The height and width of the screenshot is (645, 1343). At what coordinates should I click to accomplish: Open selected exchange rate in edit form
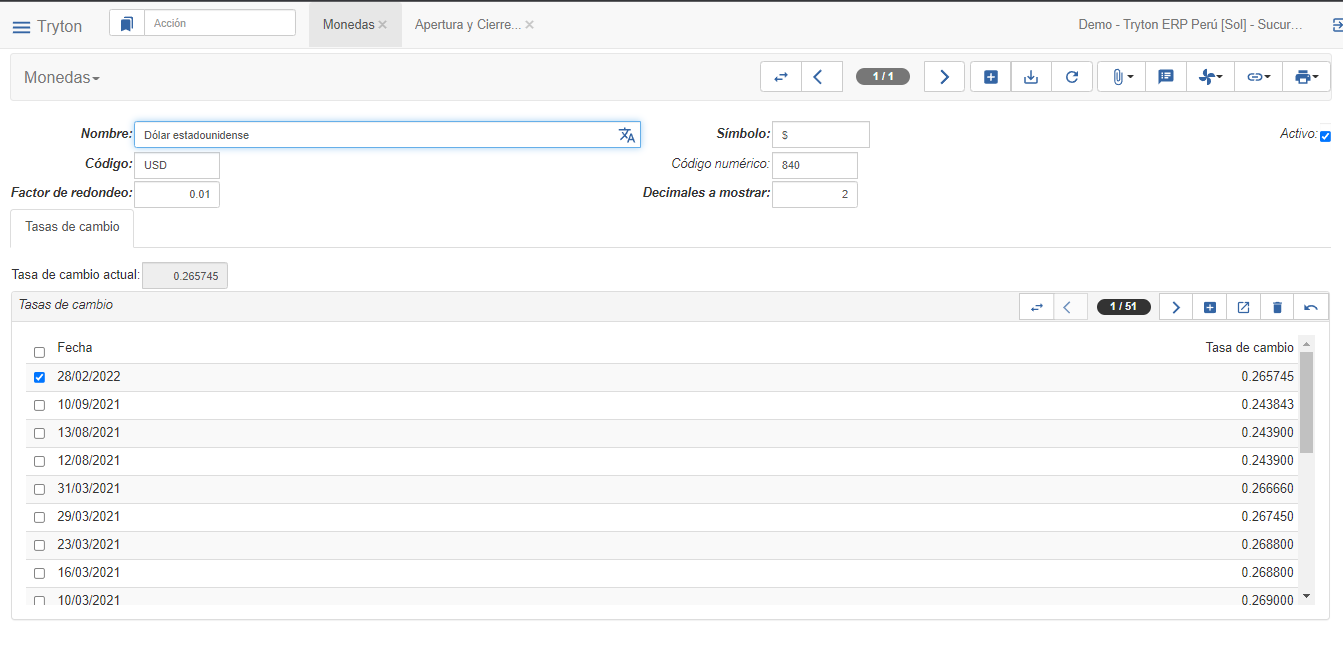pyautogui.click(x=1243, y=307)
